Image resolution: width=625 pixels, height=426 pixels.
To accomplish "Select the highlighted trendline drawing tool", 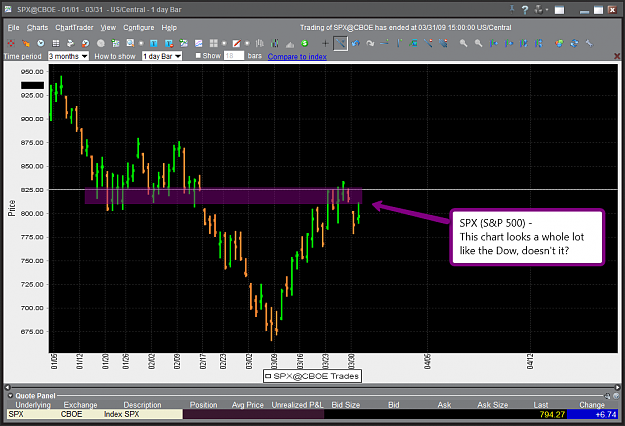I will coord(340,43).
